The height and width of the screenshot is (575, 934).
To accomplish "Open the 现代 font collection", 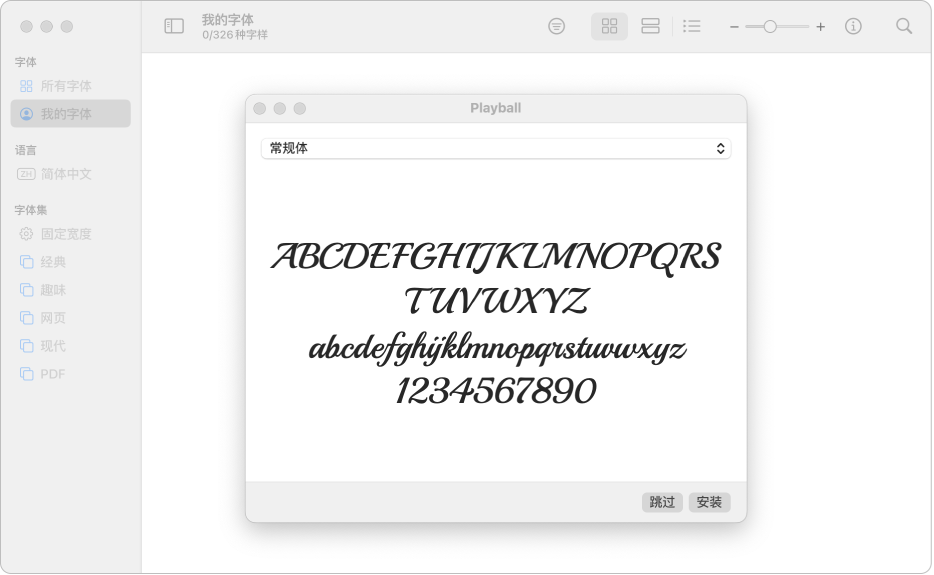I will point(70,346).
